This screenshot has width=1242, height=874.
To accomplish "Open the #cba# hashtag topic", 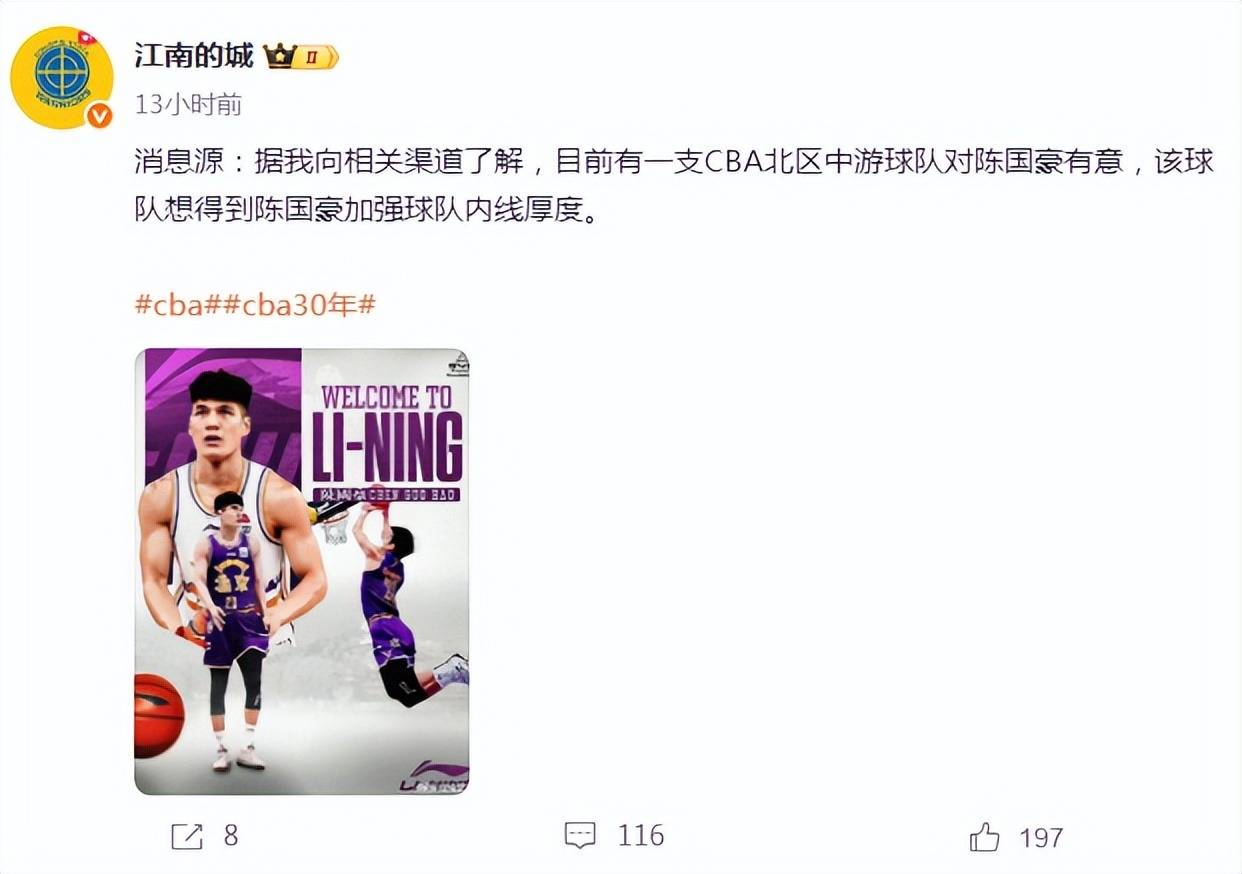I will (x=178, y=304).
